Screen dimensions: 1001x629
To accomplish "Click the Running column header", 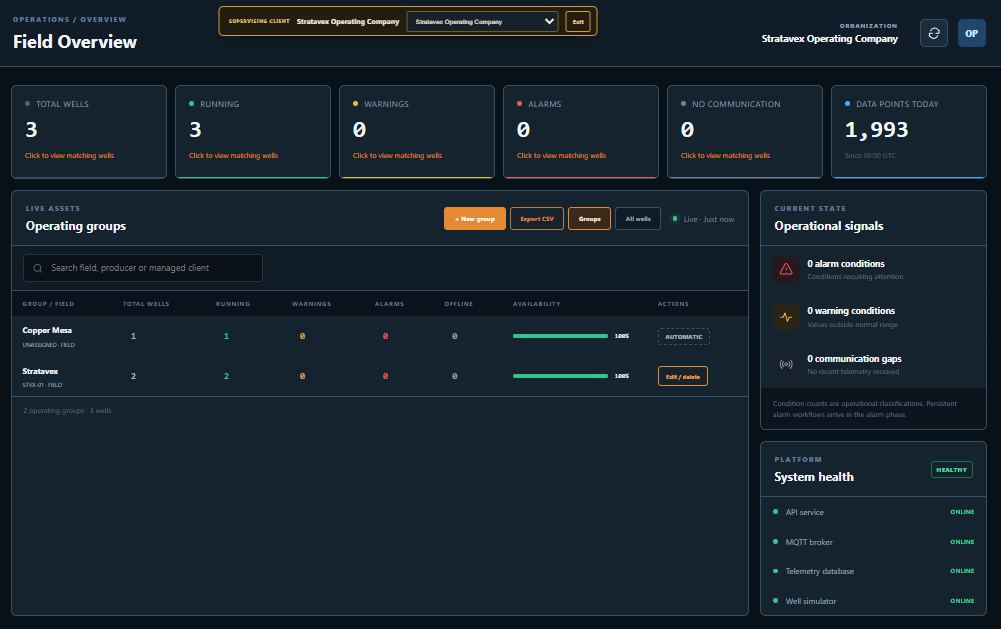I will [233, 304].
